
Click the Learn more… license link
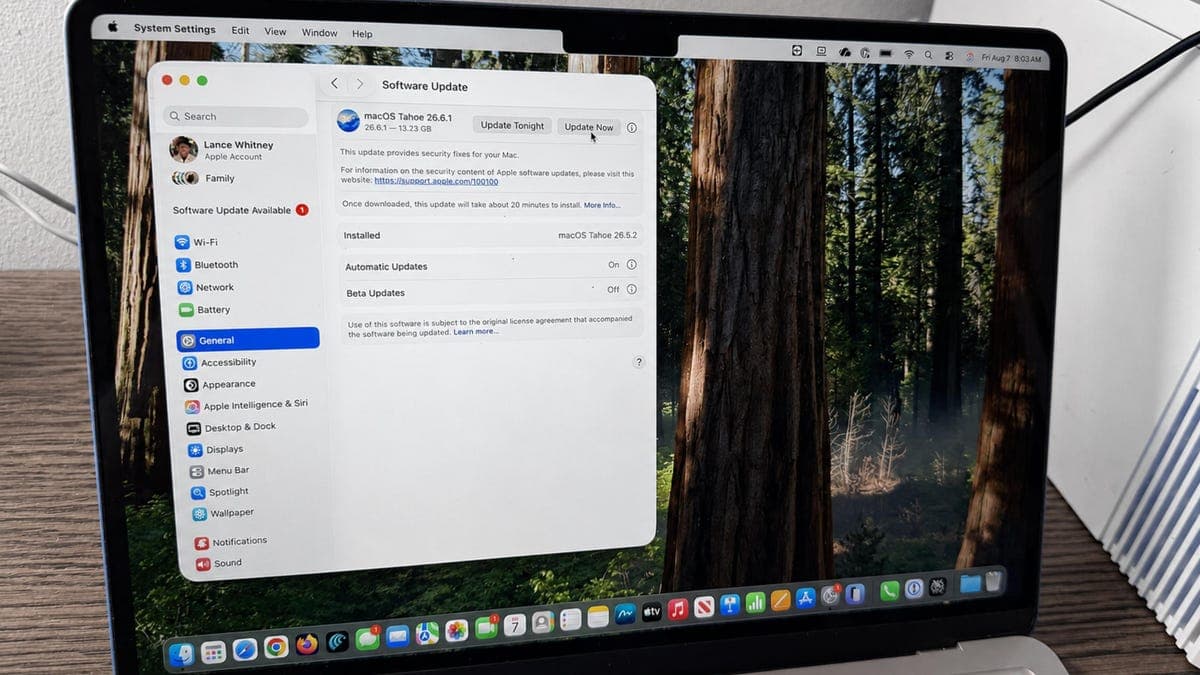pyautogui.click(x=475, y=331)
